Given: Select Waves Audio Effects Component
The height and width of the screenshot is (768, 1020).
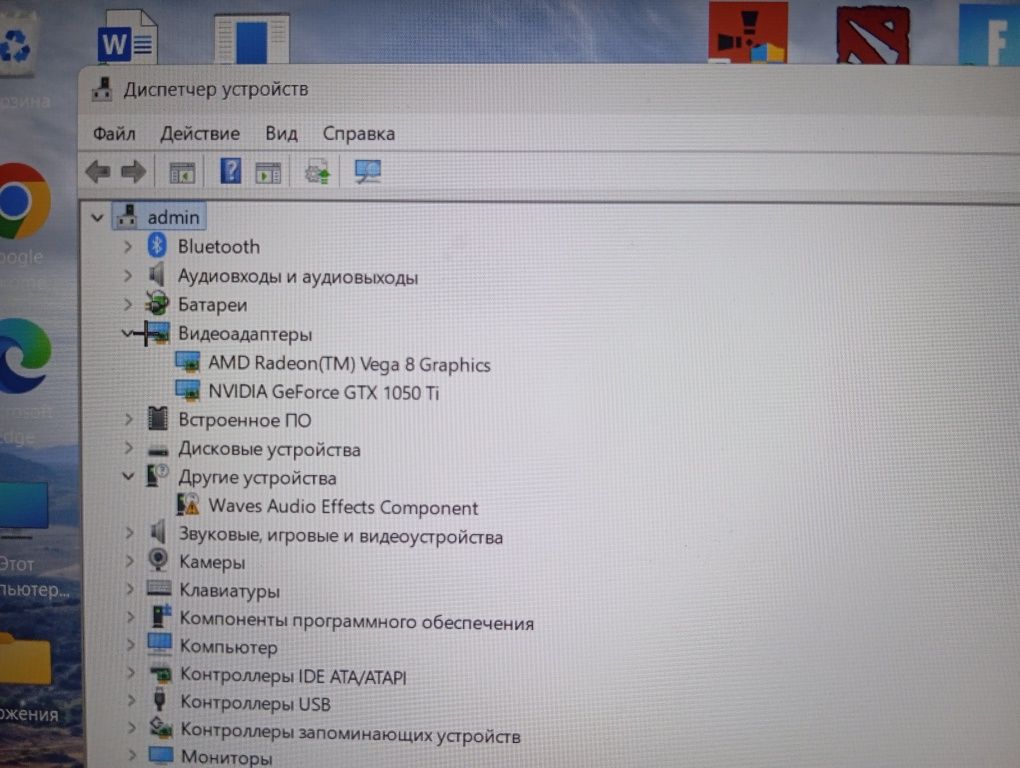Looking at the screenshot, I should 343,507.
